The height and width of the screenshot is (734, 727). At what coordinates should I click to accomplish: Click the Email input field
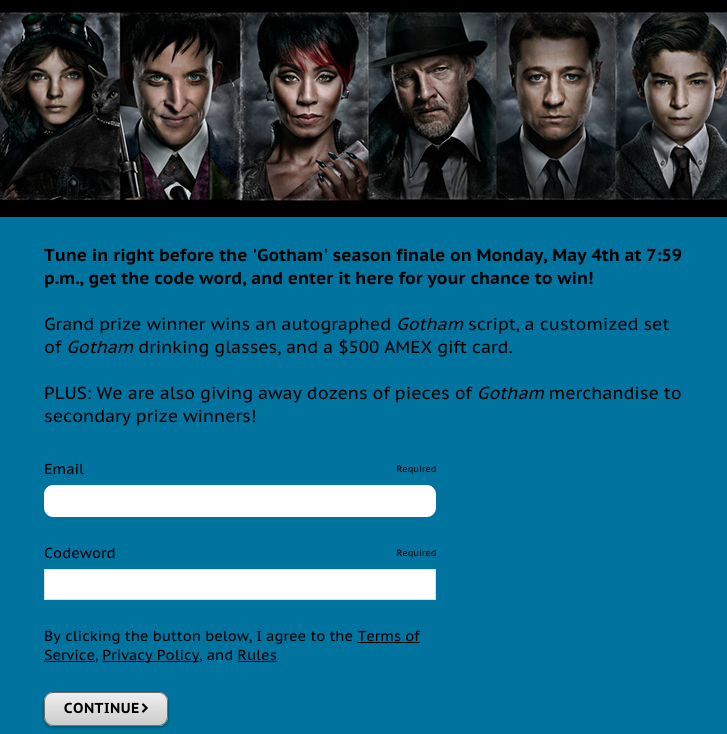240,501
